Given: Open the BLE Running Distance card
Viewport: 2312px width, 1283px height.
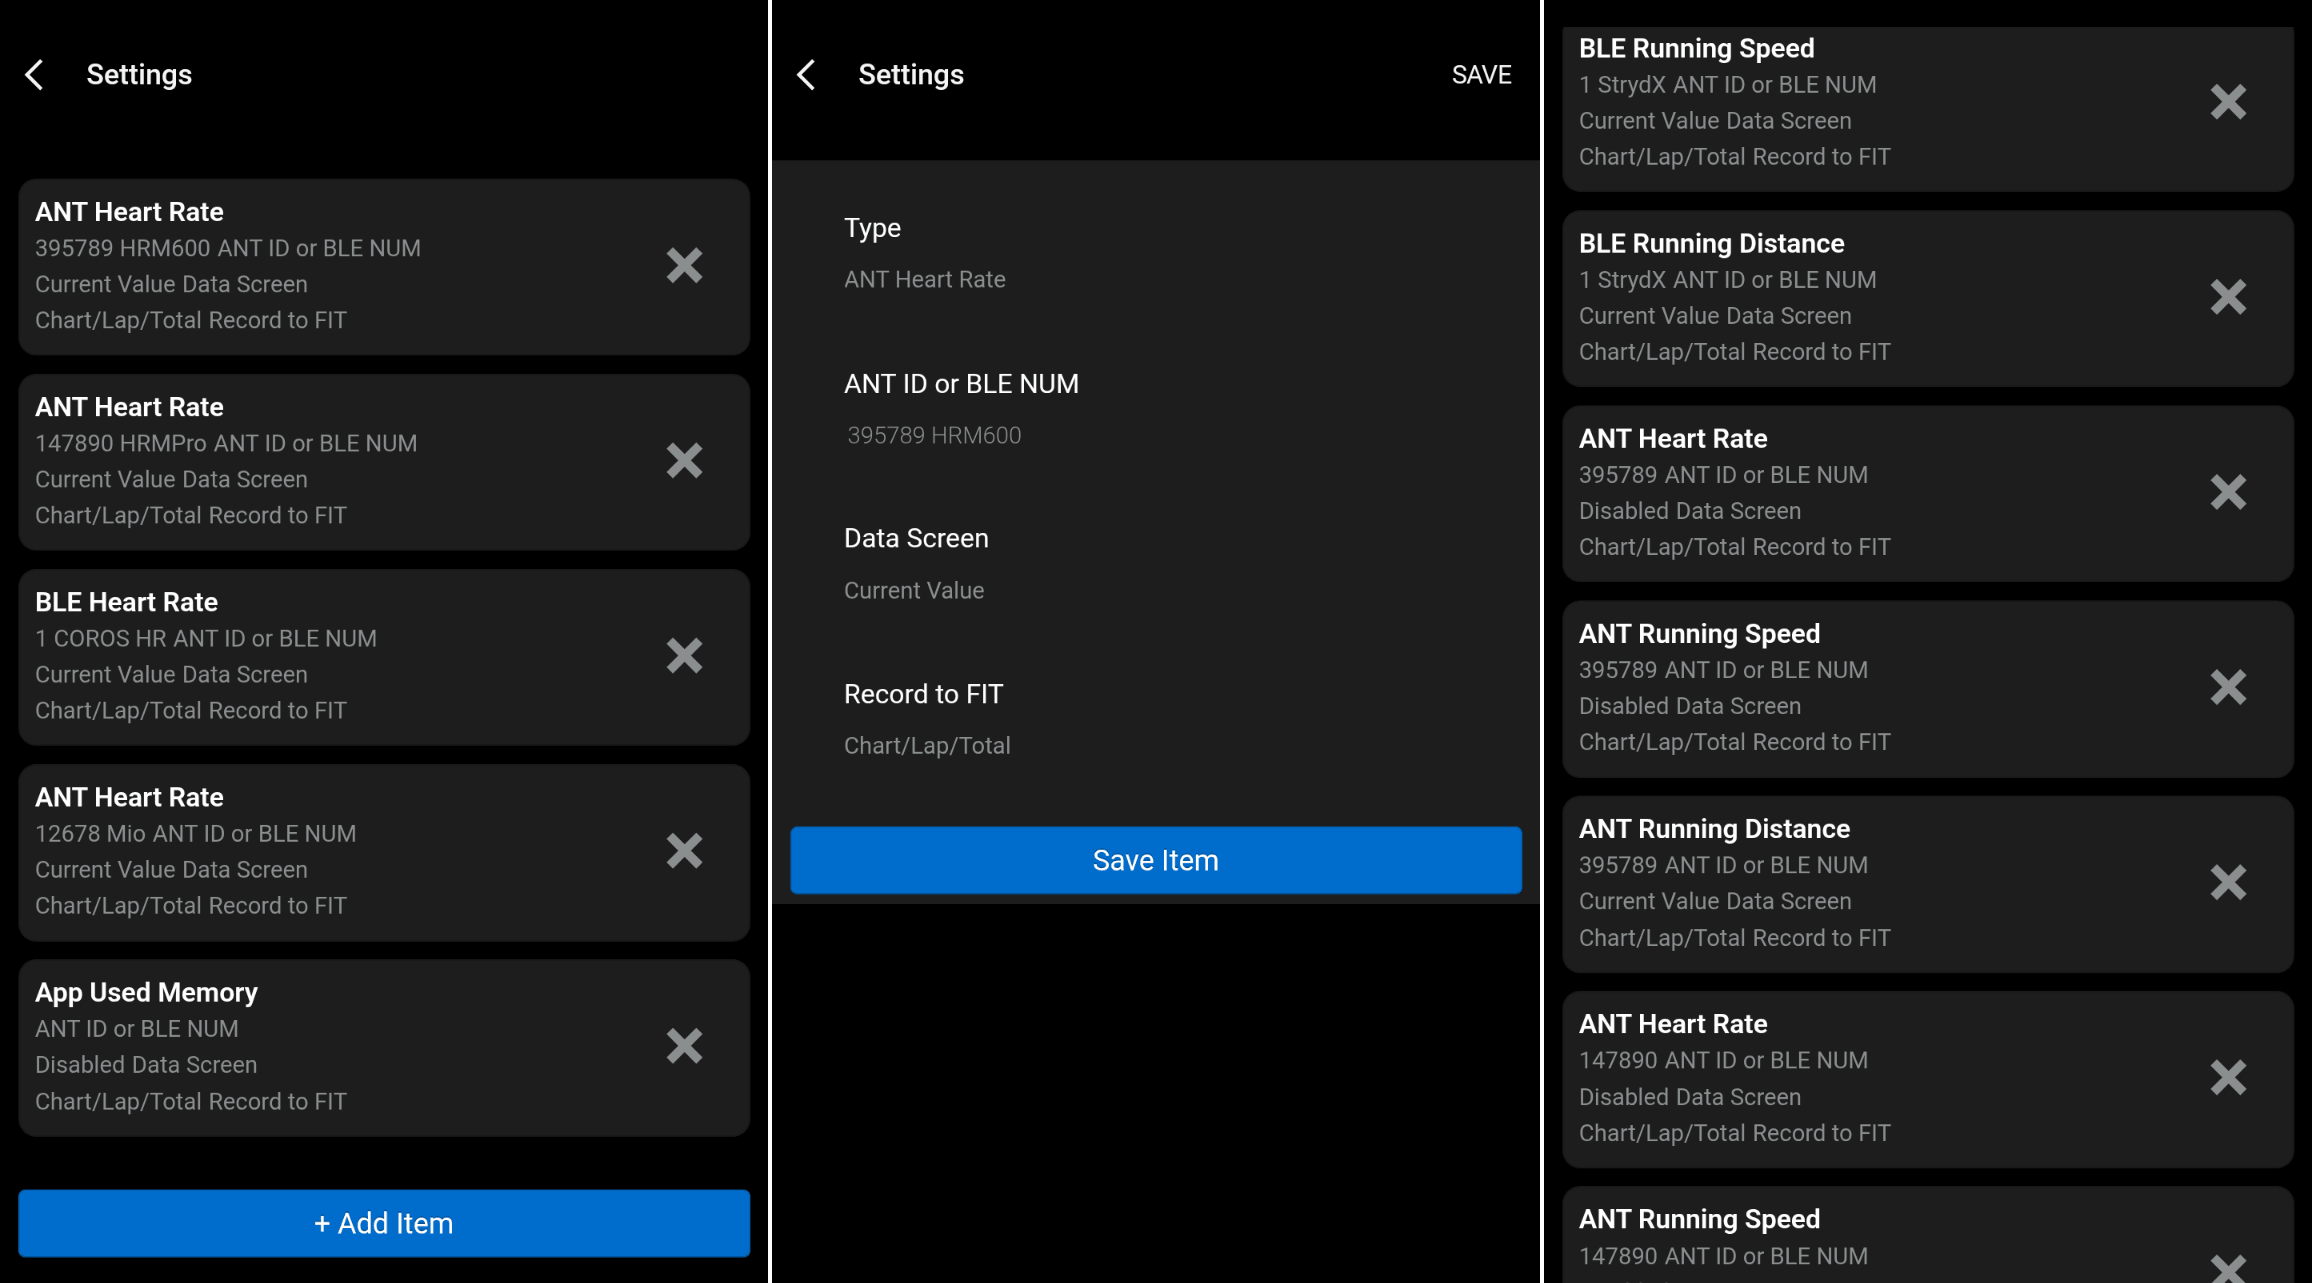Looking at the screenshot, I should [x=1928, y=298].
